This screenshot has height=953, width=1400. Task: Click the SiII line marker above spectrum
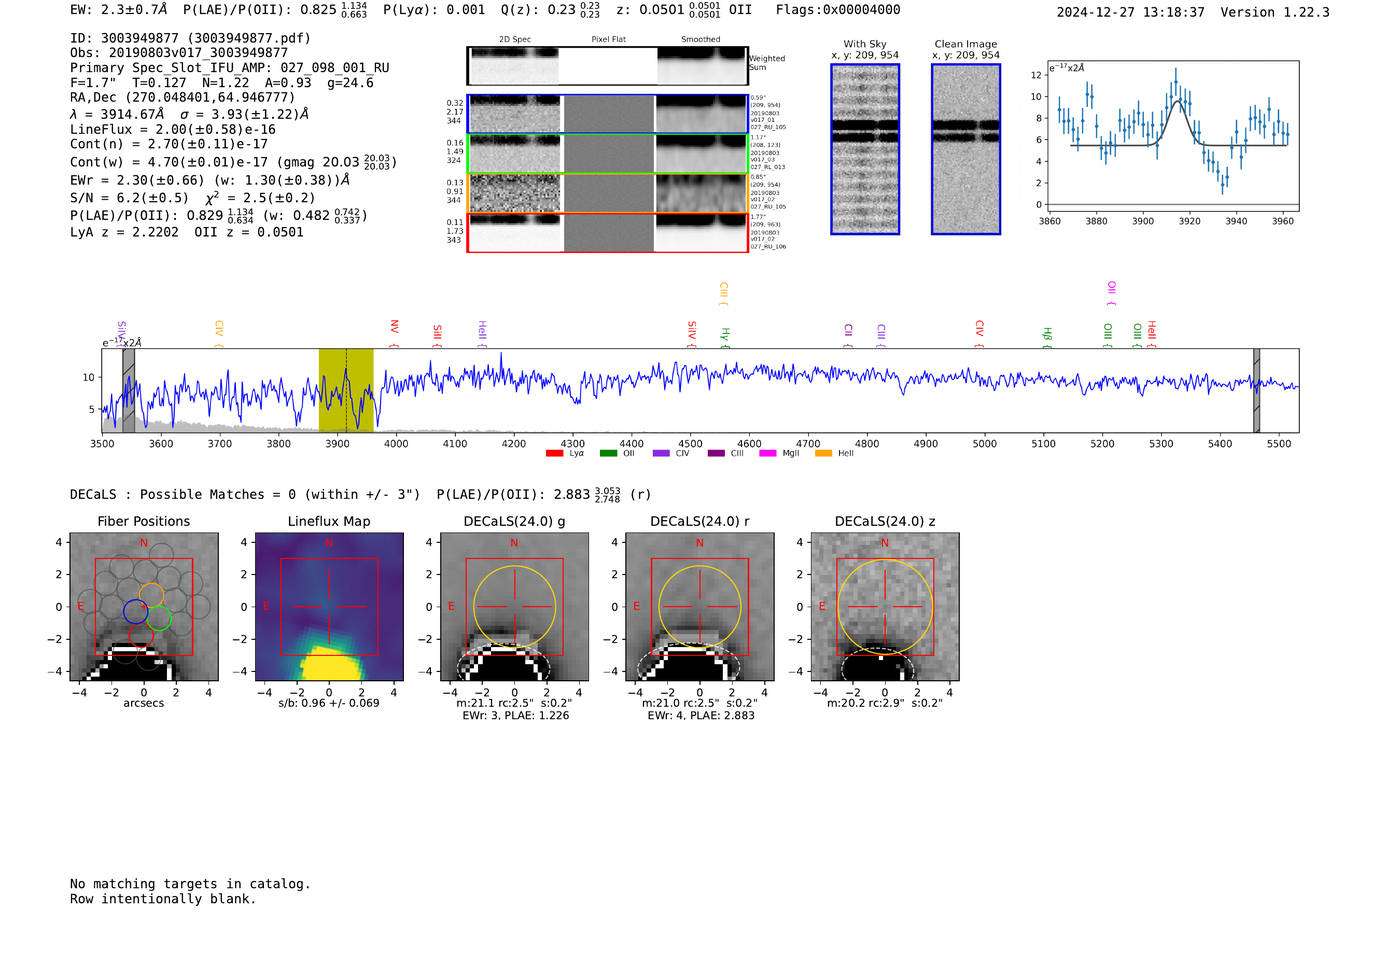tap(438, 335)
